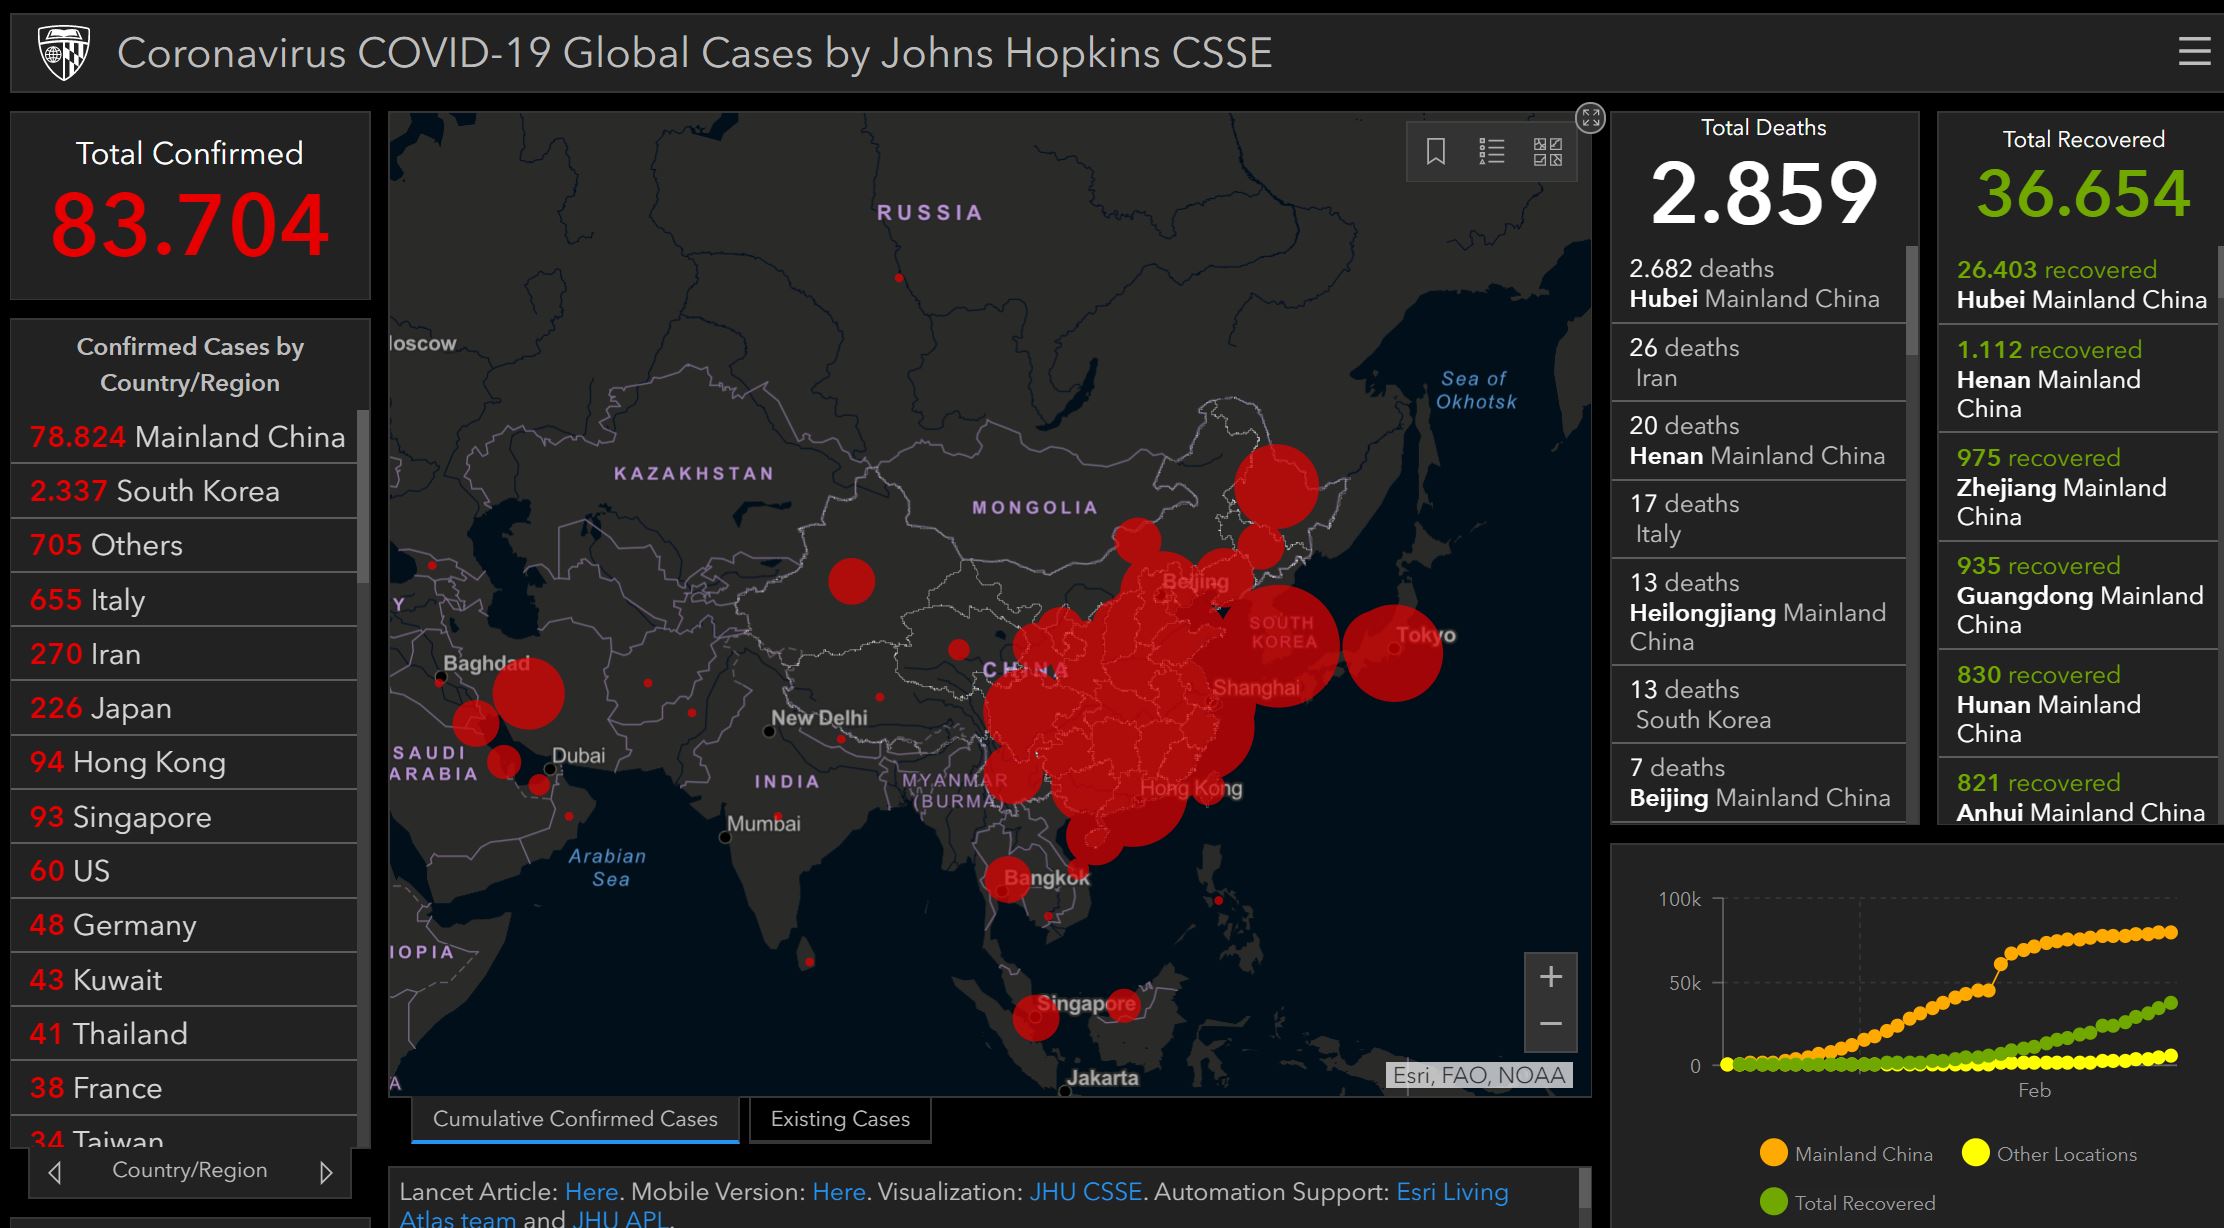Select US 60 row

(184, 871)
